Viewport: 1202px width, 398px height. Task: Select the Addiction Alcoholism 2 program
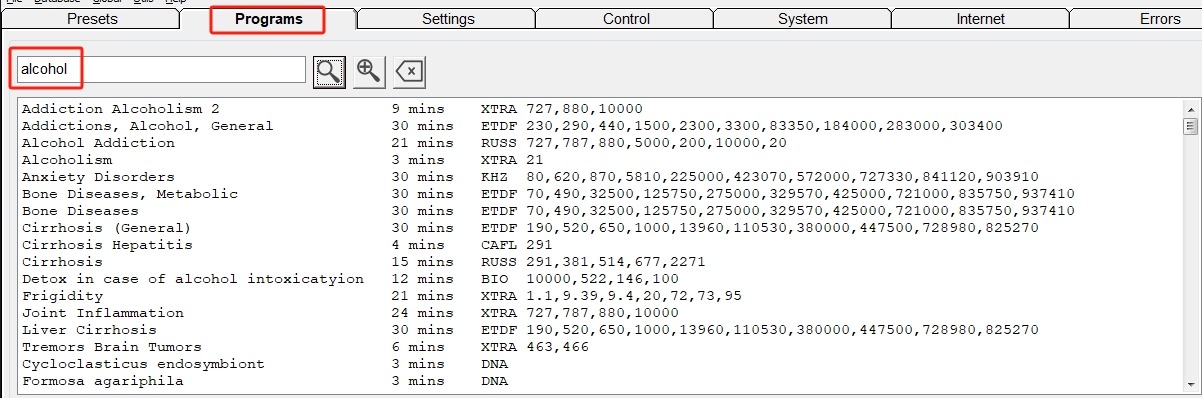click(600, 109)
